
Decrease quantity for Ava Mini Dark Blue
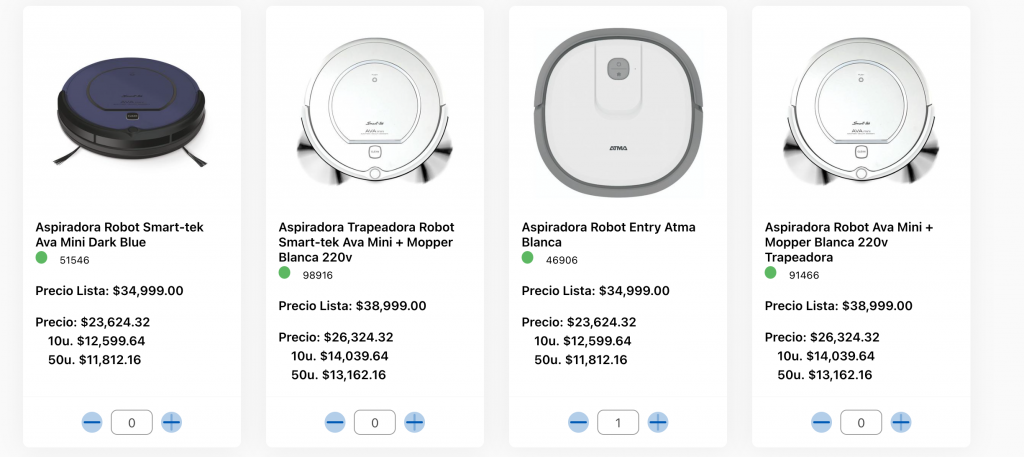(92, 423)
